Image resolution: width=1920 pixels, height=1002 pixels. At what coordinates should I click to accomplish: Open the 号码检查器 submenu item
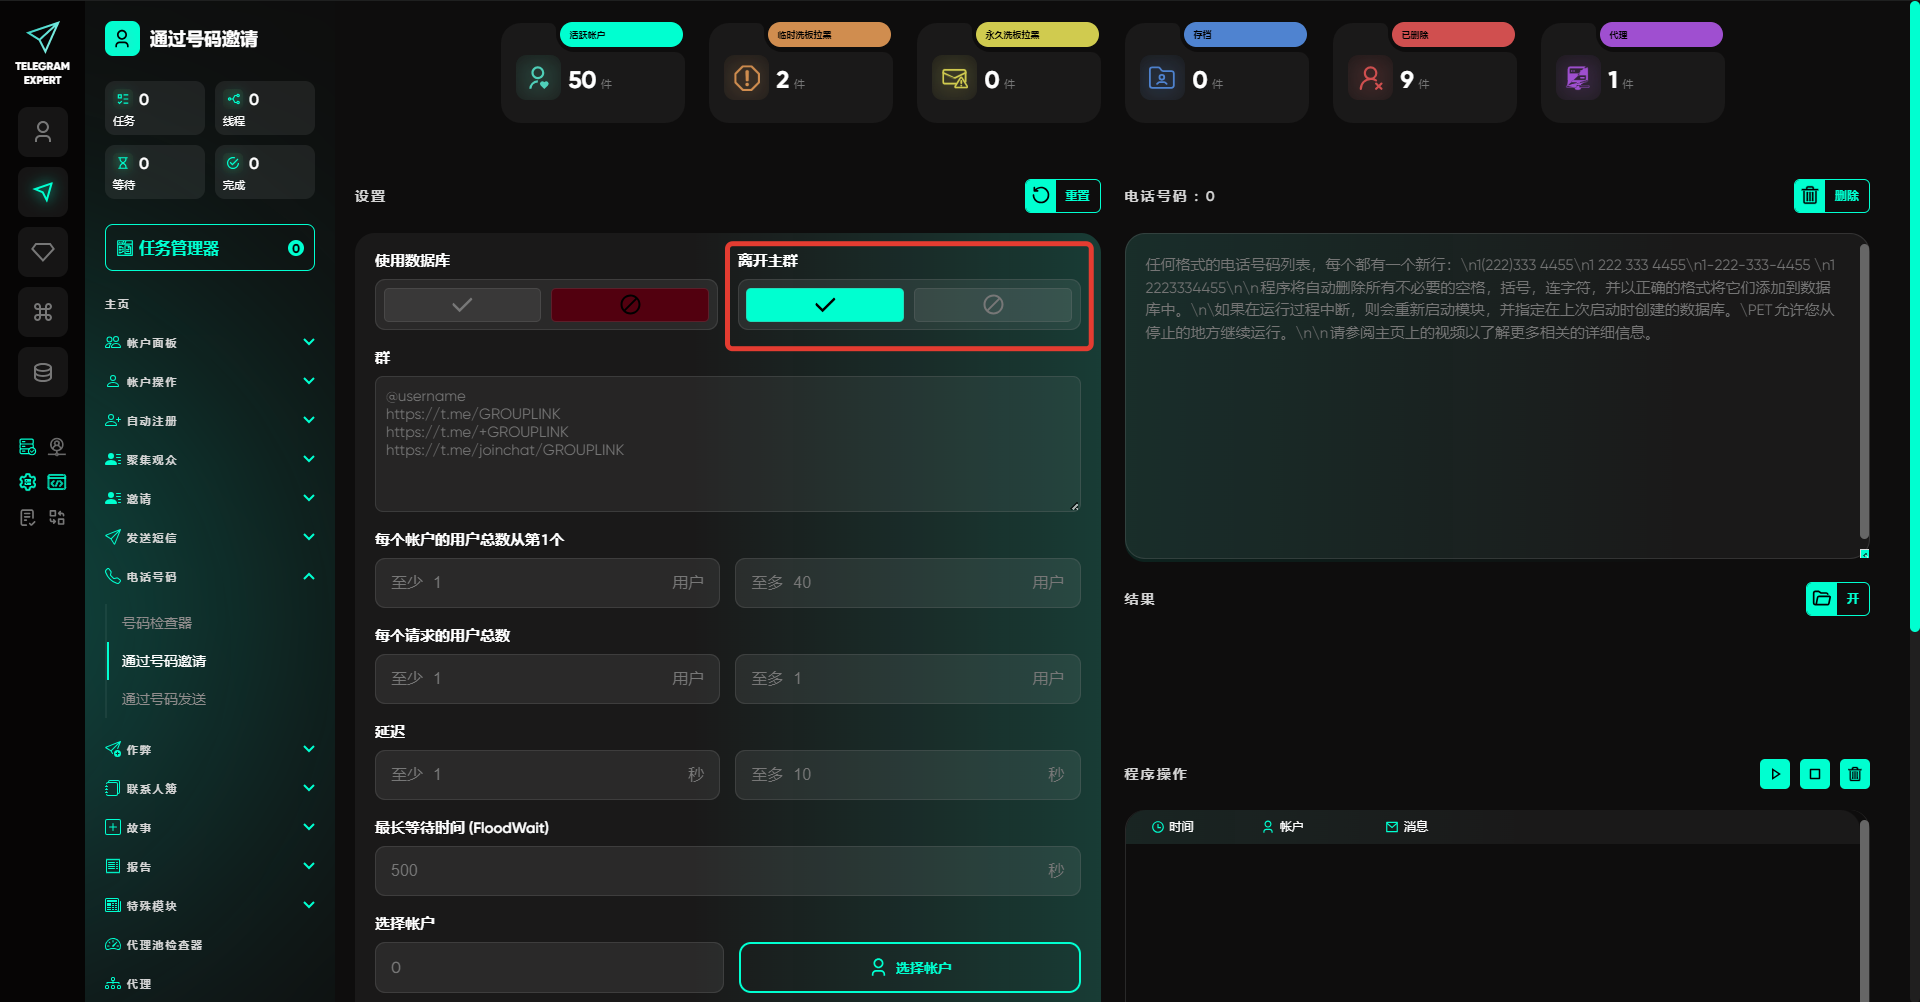click(x=157, y=623)
